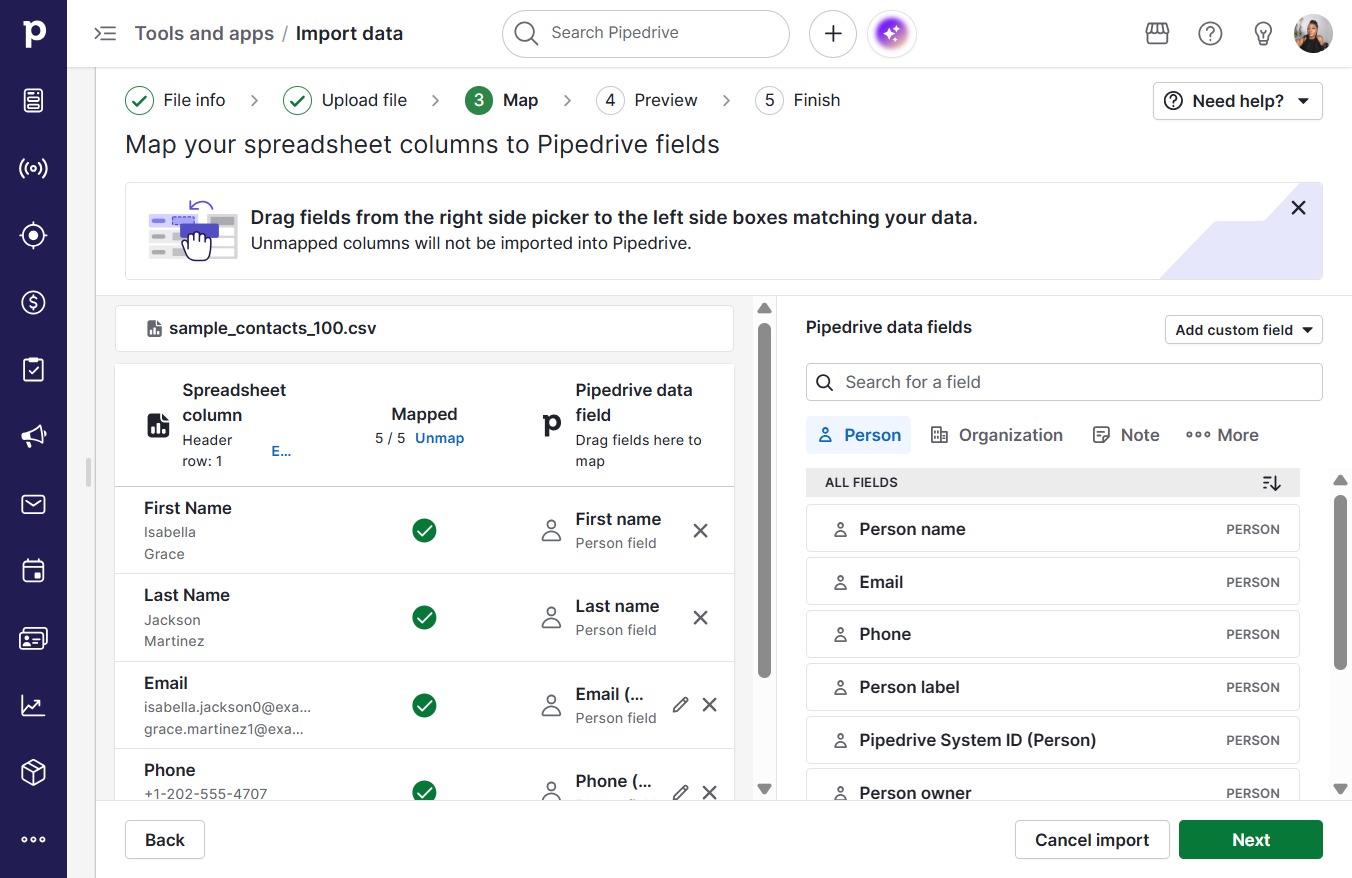Viewport: 1352px width, 878px height.
Task: Select the Person name field
Action: 1053,529
